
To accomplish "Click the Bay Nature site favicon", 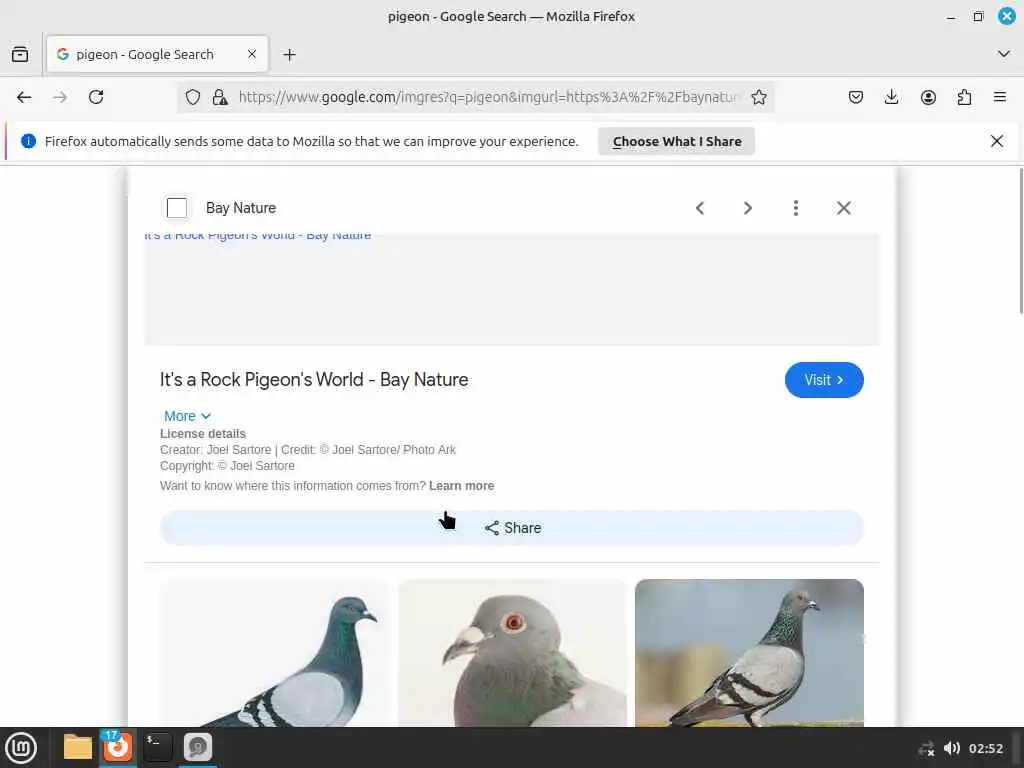I will tap(177, 208).
